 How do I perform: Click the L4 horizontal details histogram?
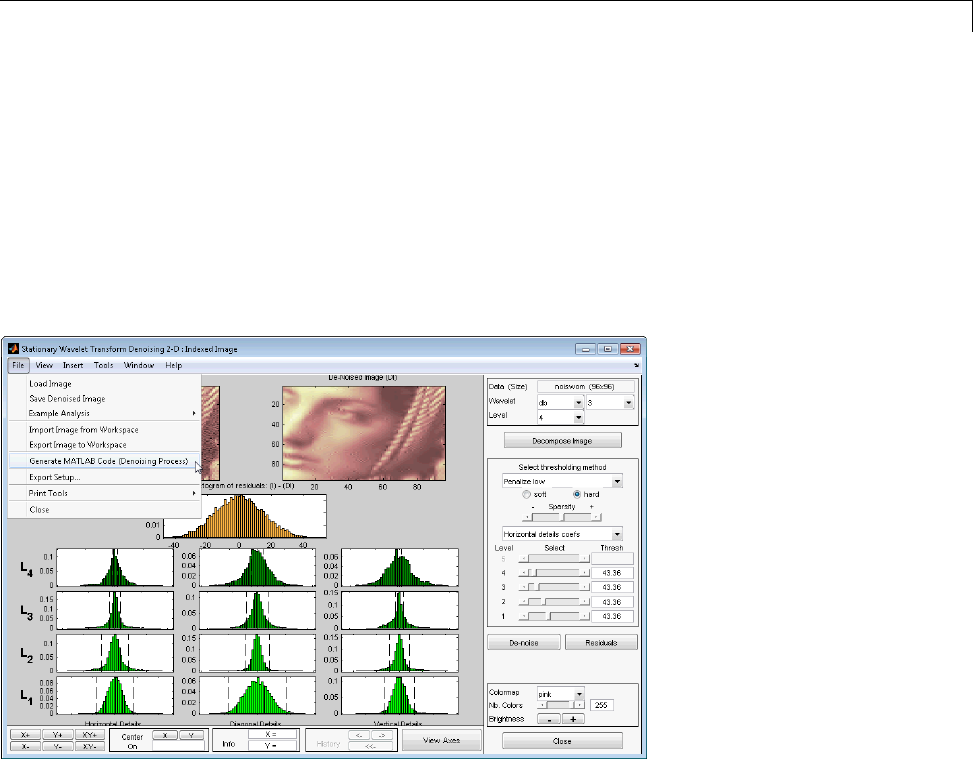115,567
